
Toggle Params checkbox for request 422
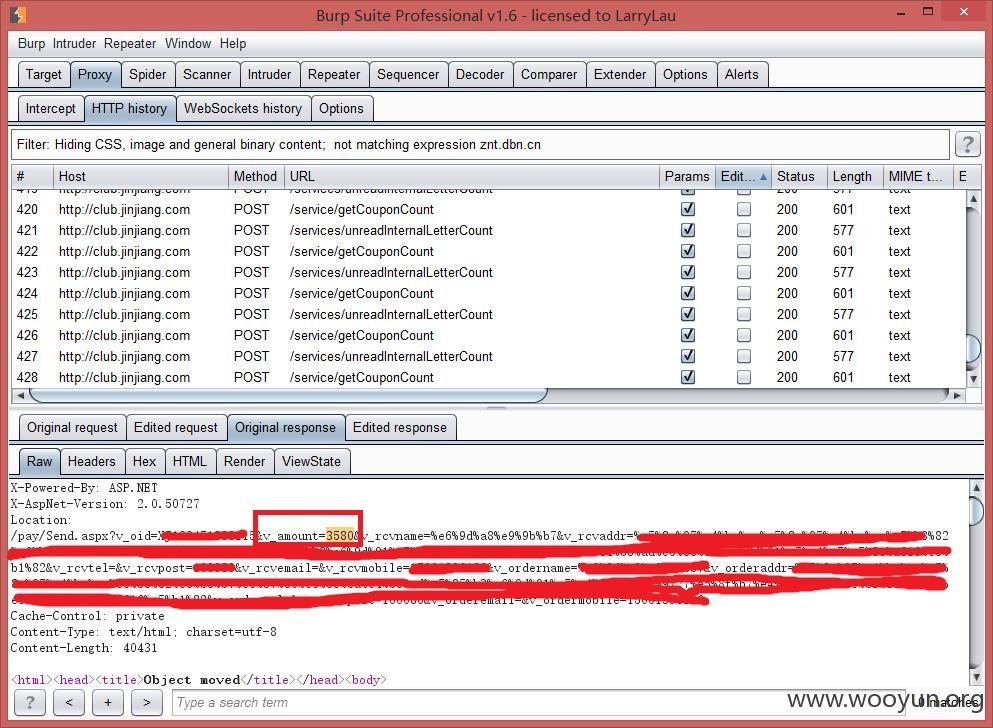pos(688,251)
